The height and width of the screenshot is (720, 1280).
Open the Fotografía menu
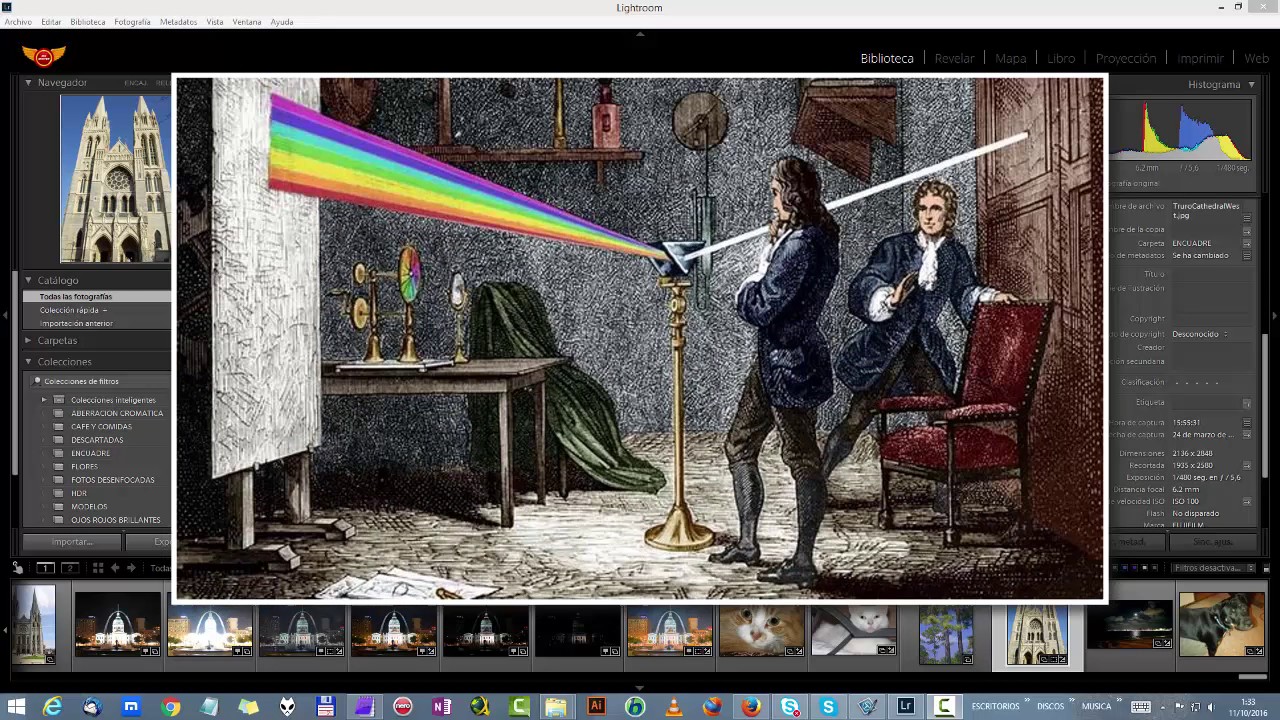(132, 22)
